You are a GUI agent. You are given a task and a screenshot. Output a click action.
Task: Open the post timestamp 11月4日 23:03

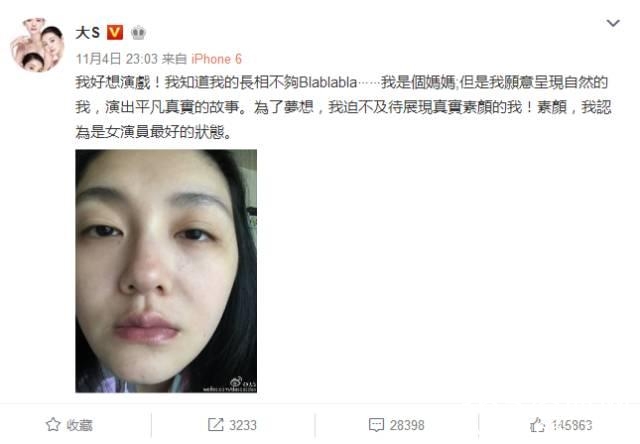(117, 59)
